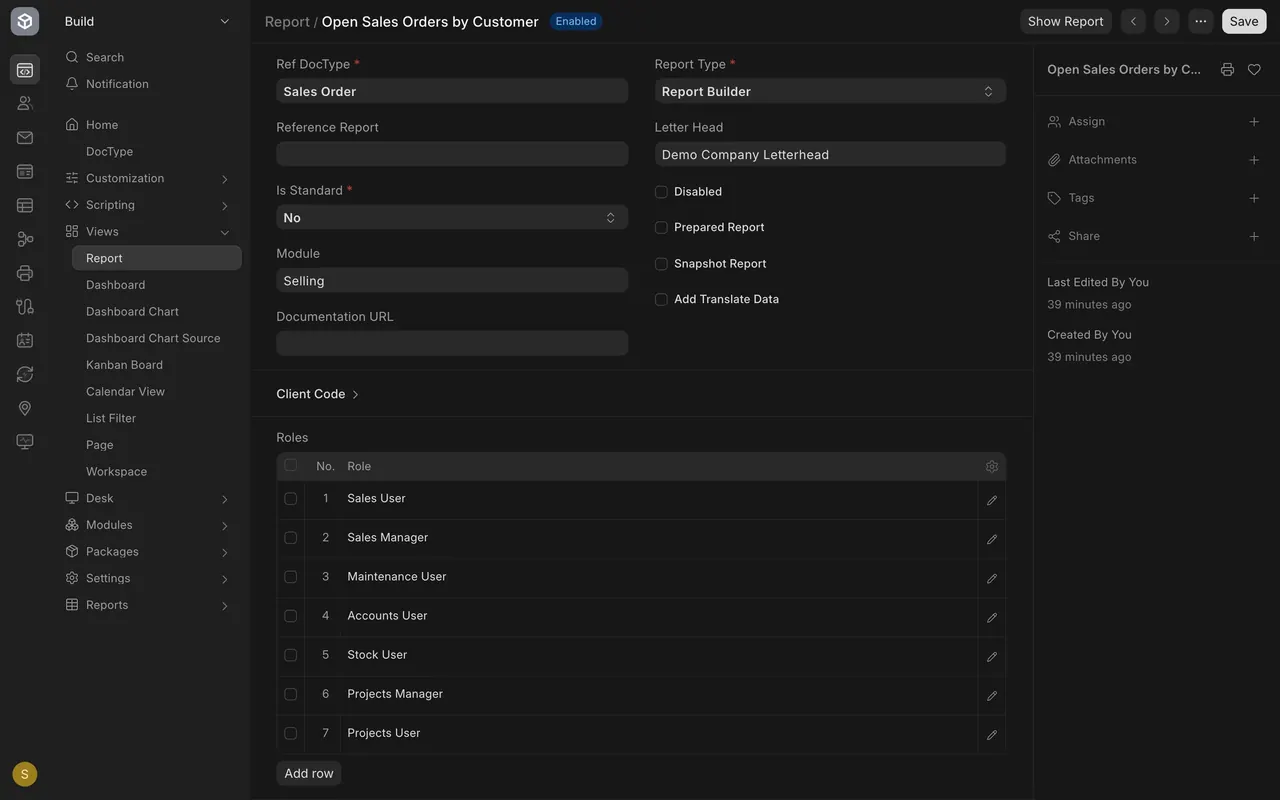Save the report with Save button

1244,21
